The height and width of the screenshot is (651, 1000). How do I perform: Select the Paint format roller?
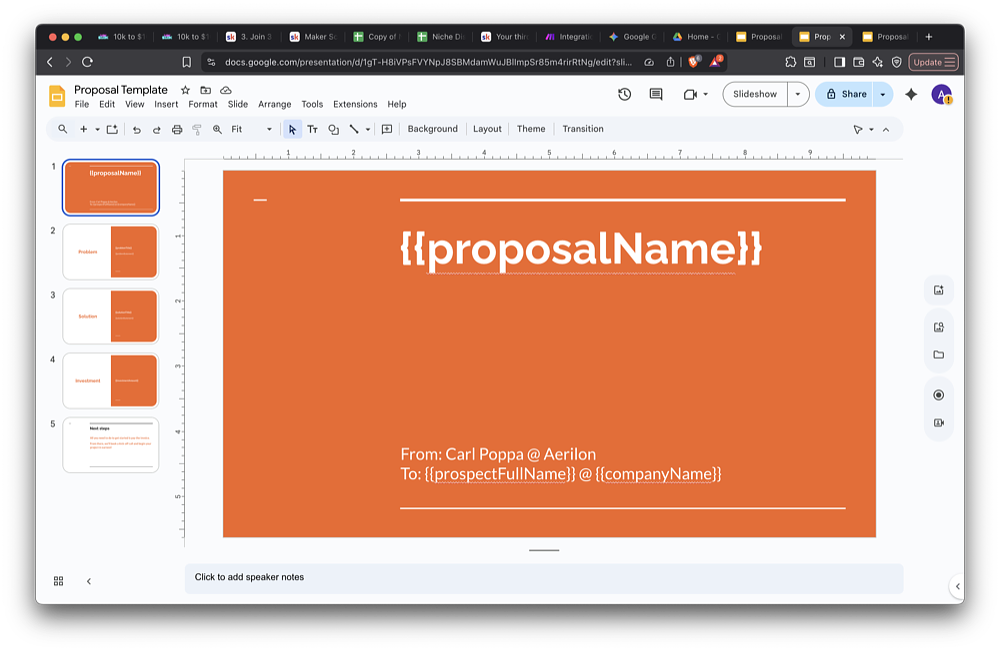197,129
